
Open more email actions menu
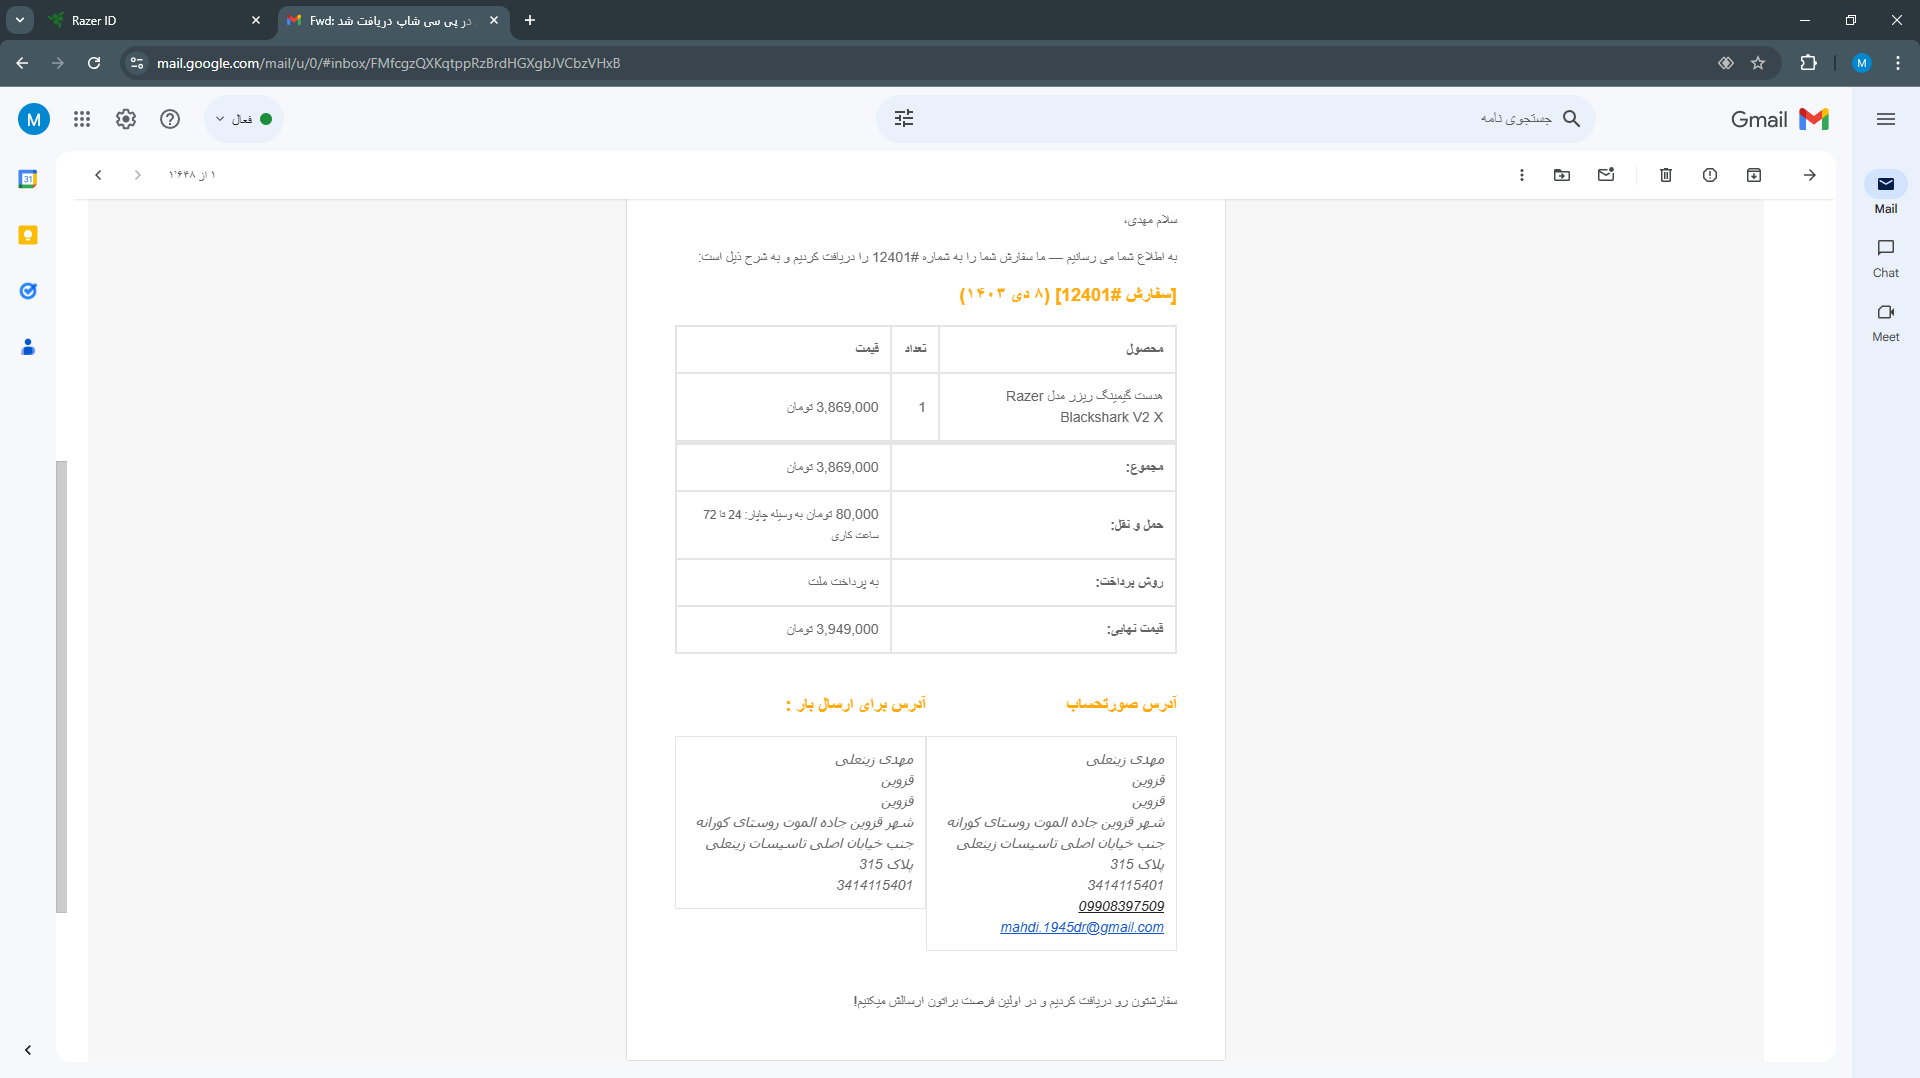1522,175
